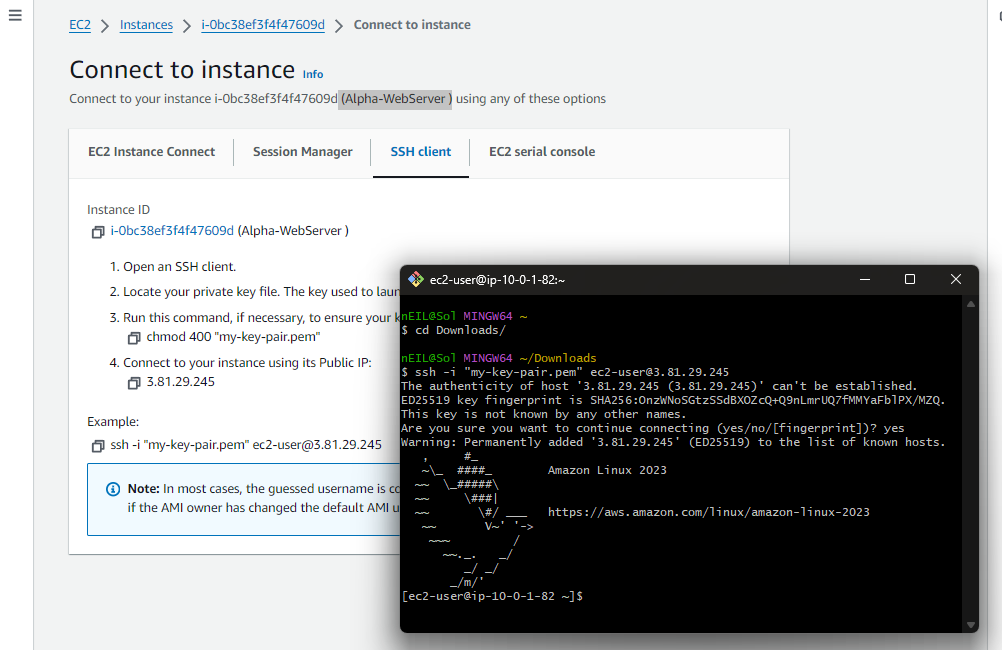The height and width of the screenshot is (650, 1002).
Task: Click the terminal scrollbar up arrow
Action: coord(970,304)
